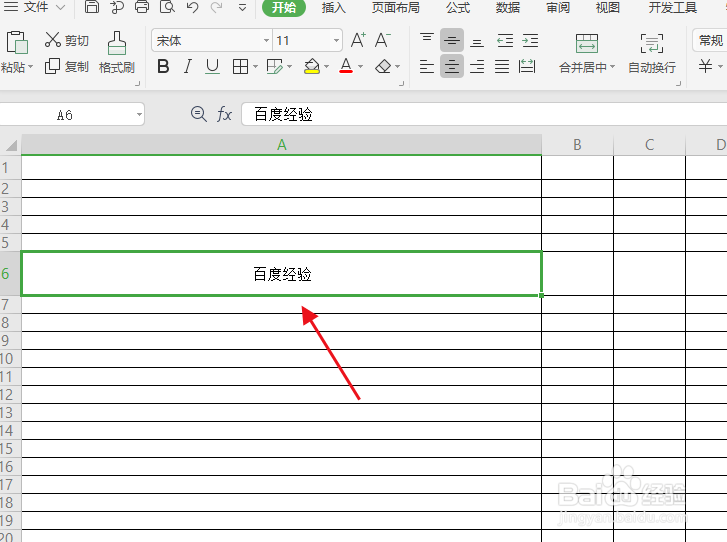Click the currency ¥ format icon
Viewport: 727px width, 542px height.
705,66
